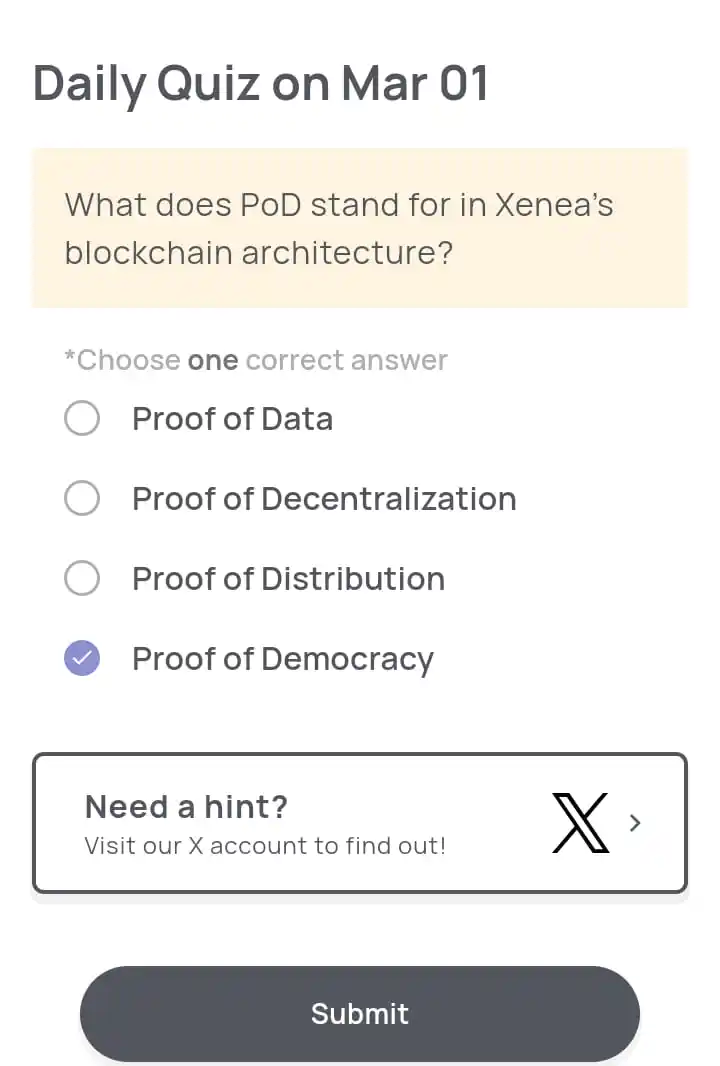Click the X logo icon in hint box
The height and width of the screenshot is (1066, 720).
coord(580,823)
